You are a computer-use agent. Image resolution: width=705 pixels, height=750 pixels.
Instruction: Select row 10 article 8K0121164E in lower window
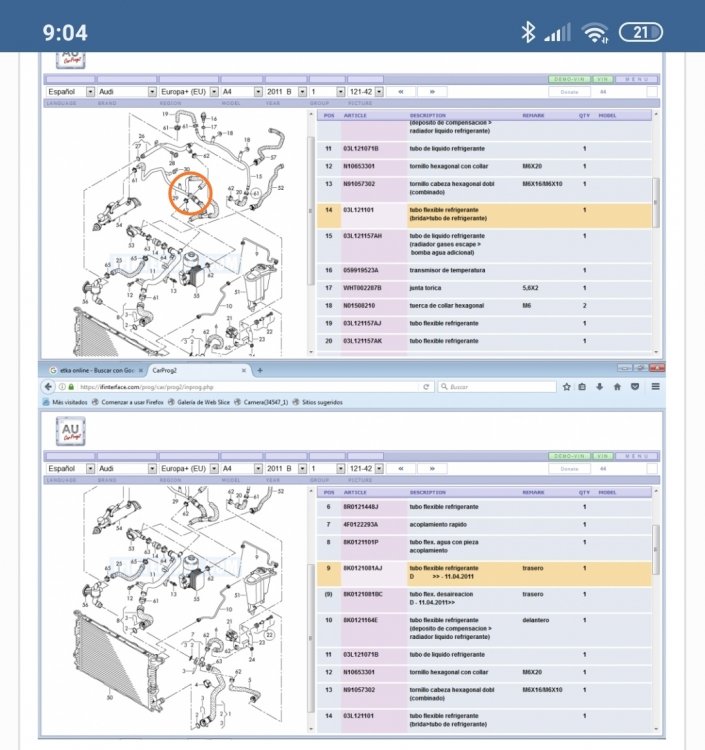tap(484, 629)
